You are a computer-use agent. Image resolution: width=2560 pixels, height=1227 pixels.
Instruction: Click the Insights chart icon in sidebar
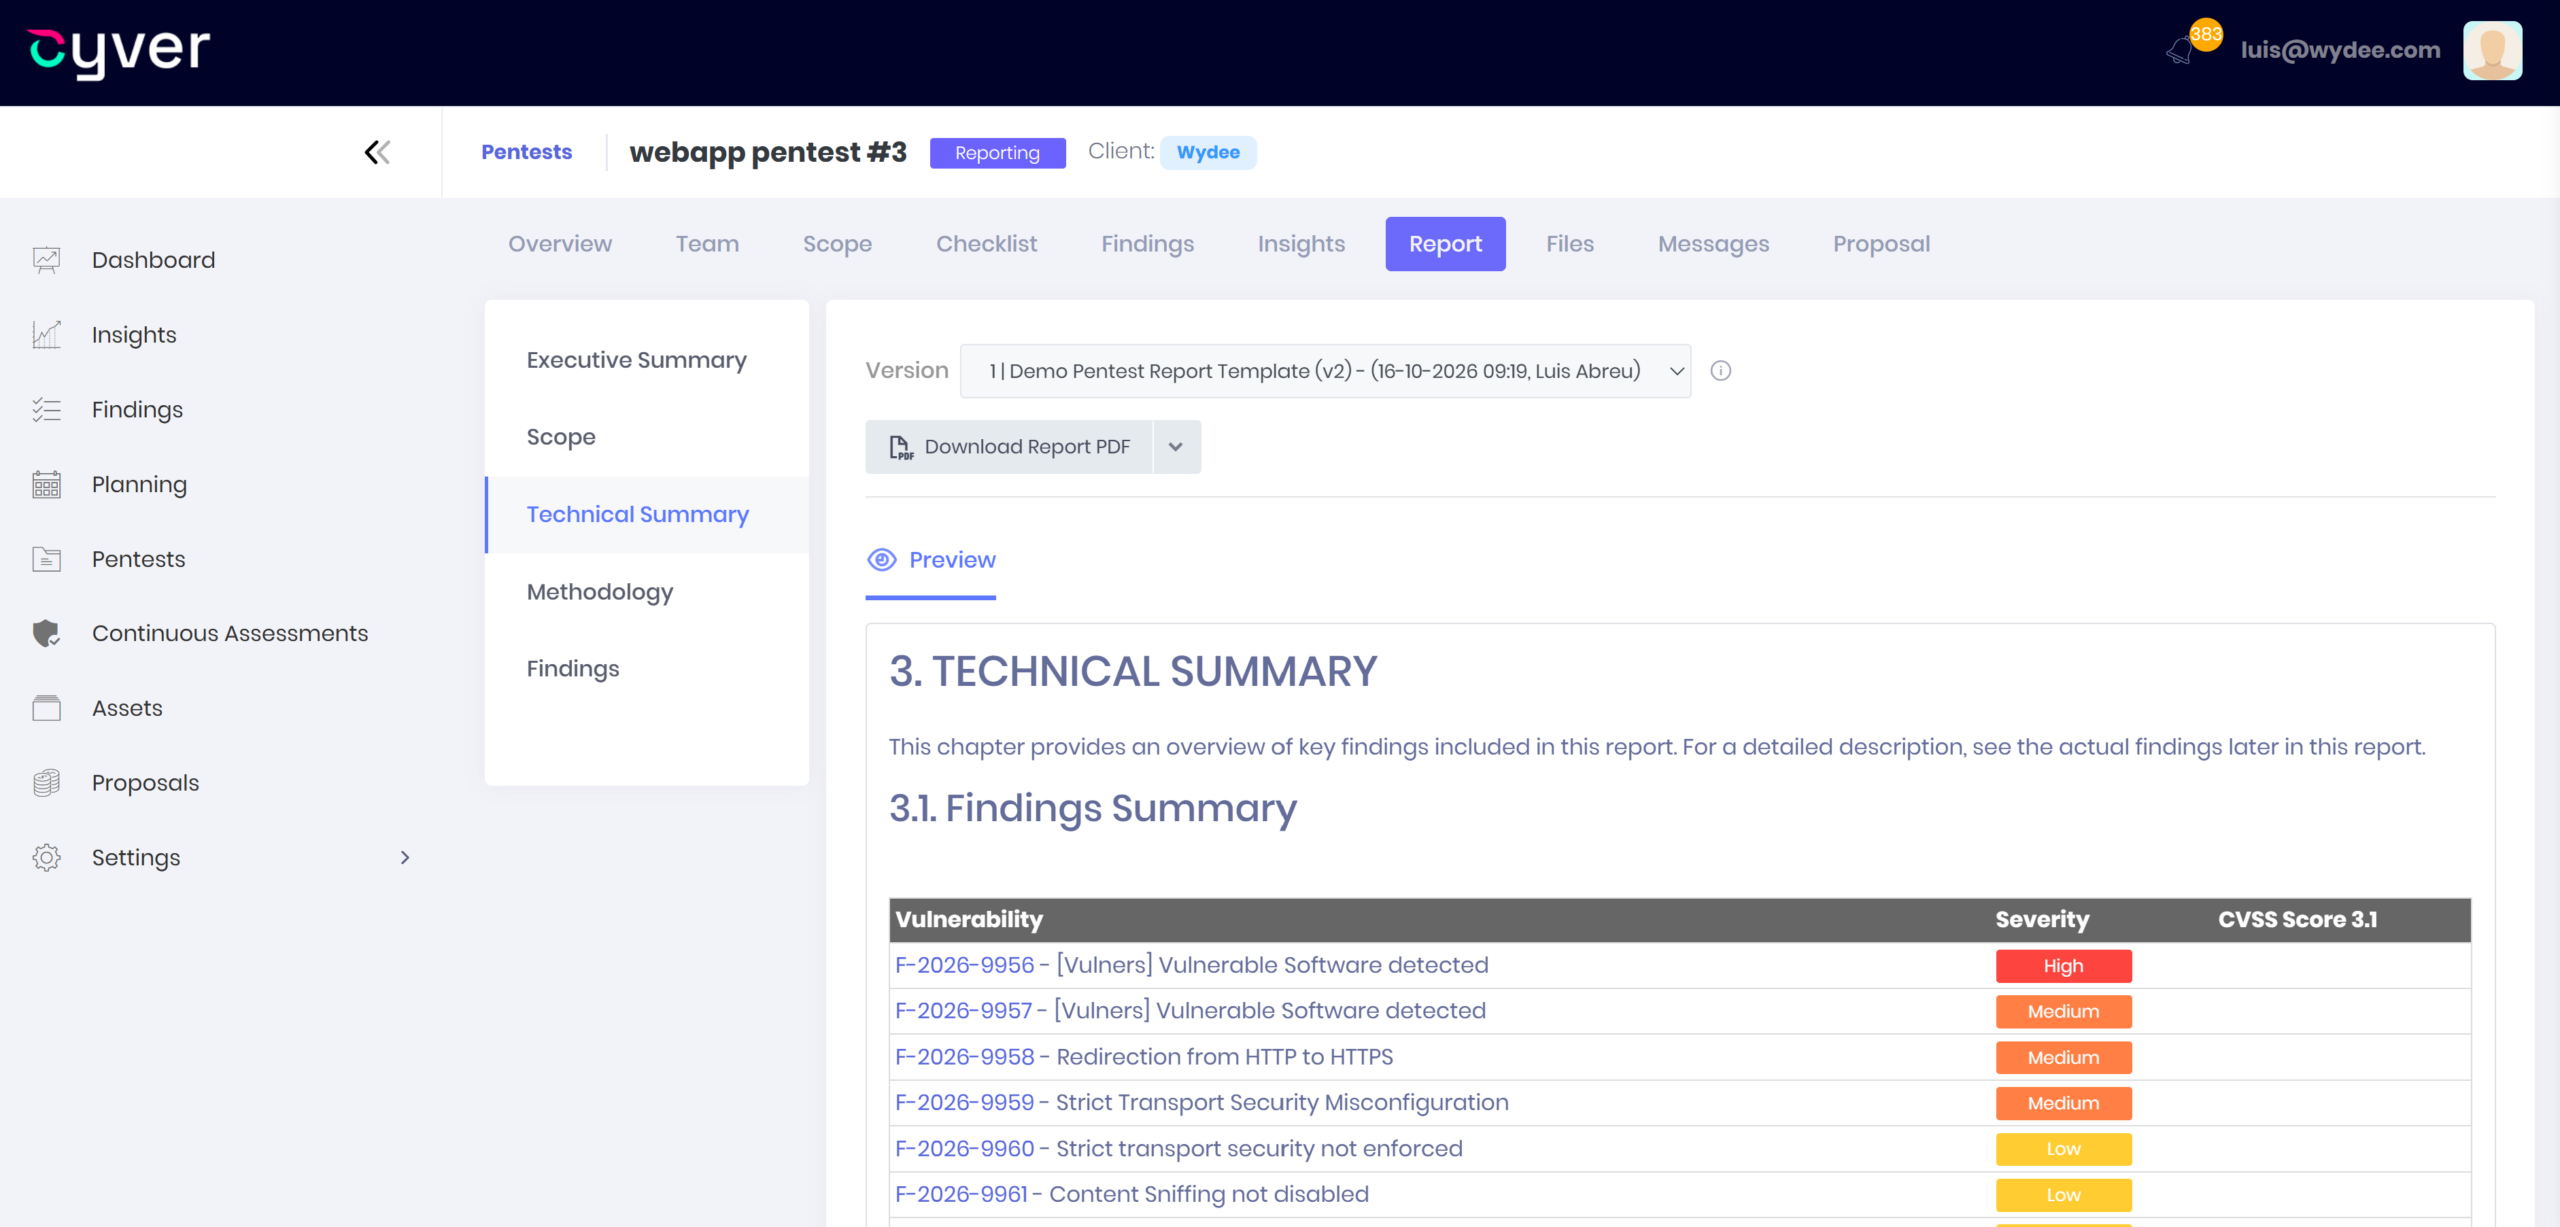pyautogui.click(x=46, y=335)
